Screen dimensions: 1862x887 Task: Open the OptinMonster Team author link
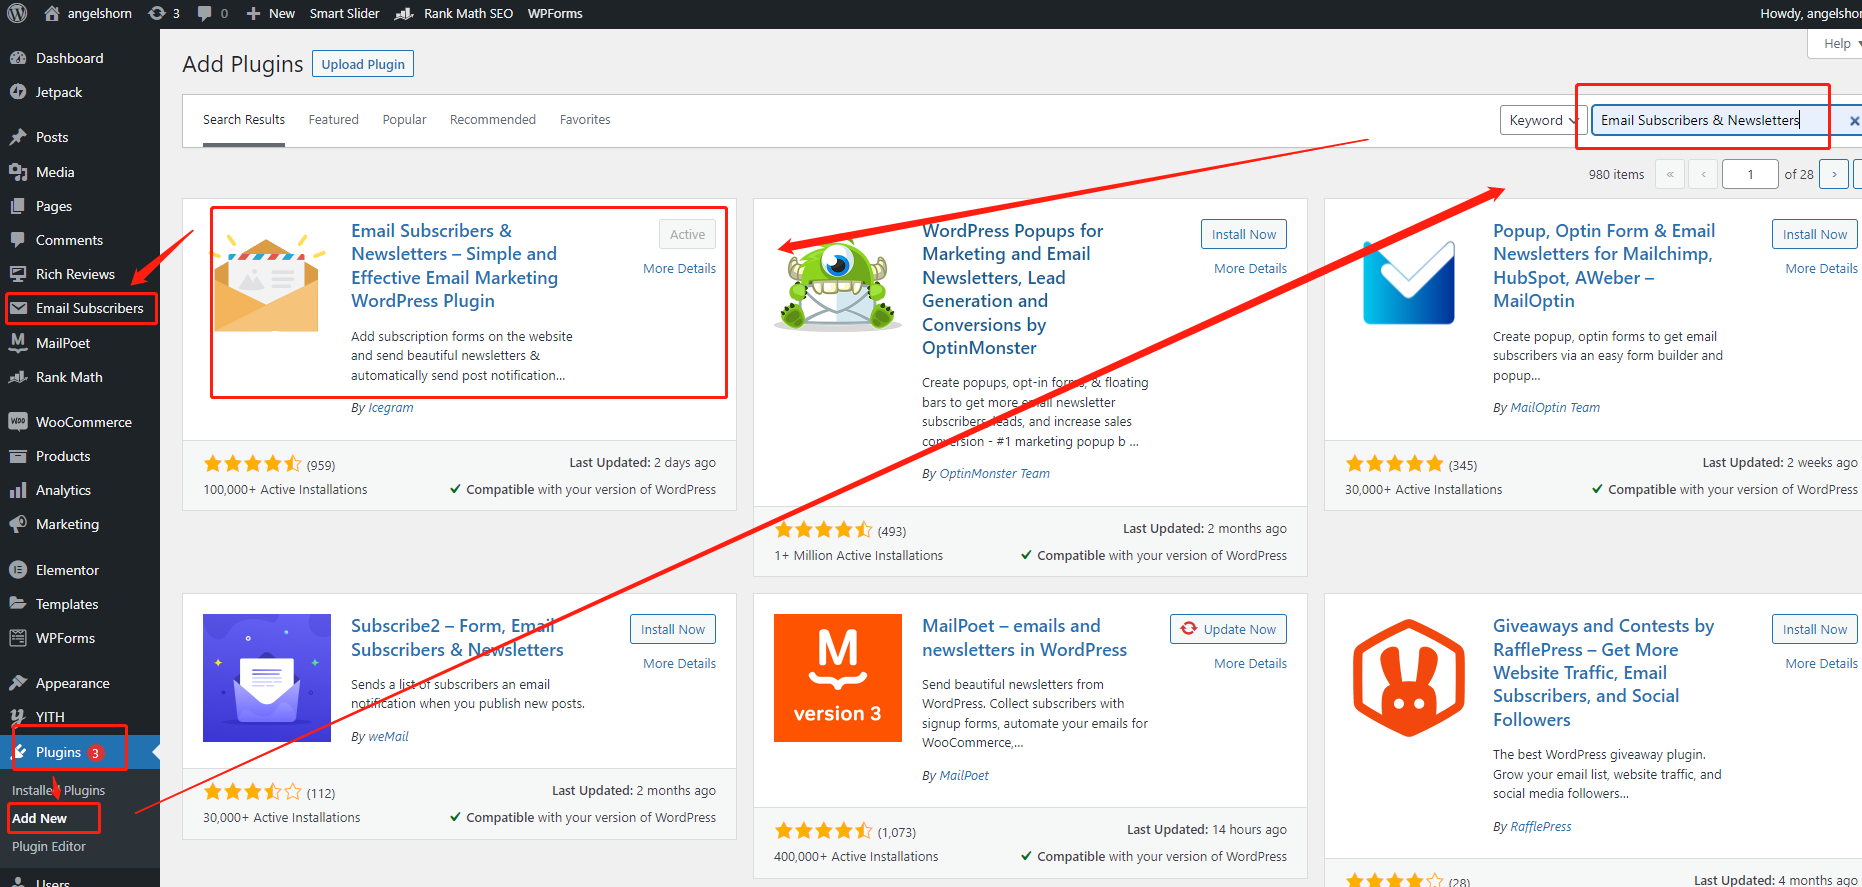tap(995, 473)
